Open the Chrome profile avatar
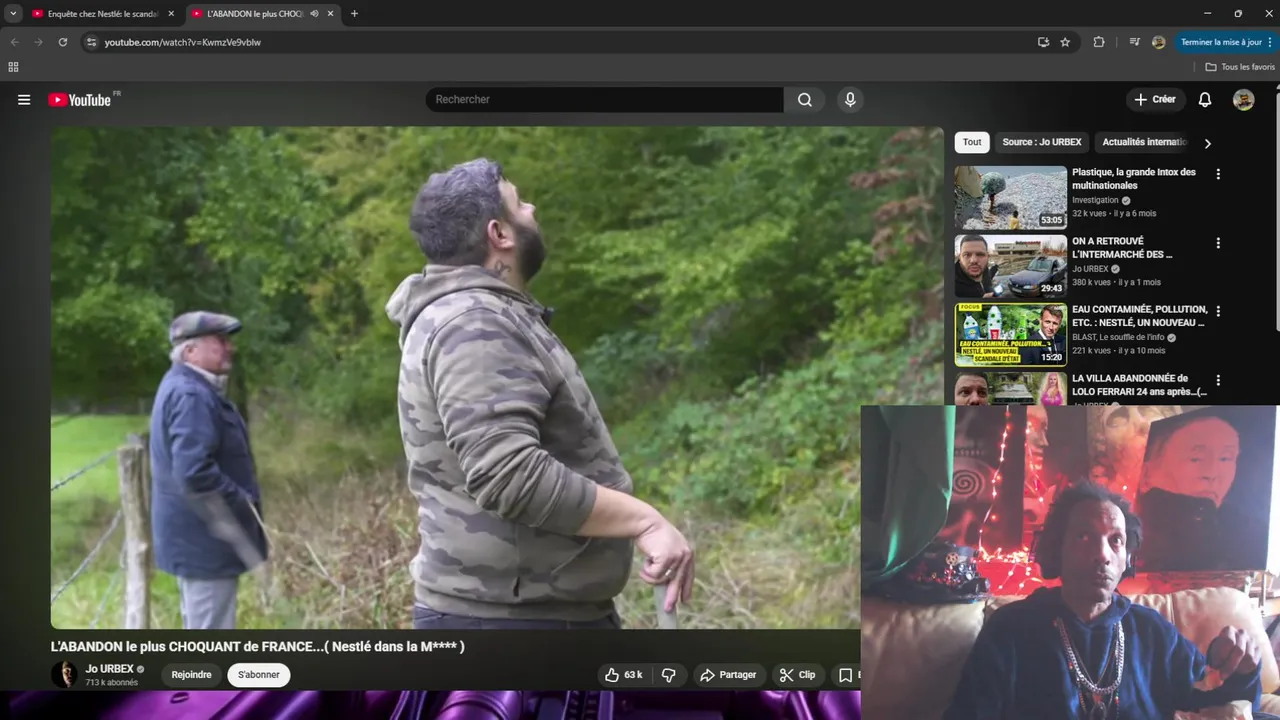This screenshot has height=720, width=1280. tap(1158, 42)
